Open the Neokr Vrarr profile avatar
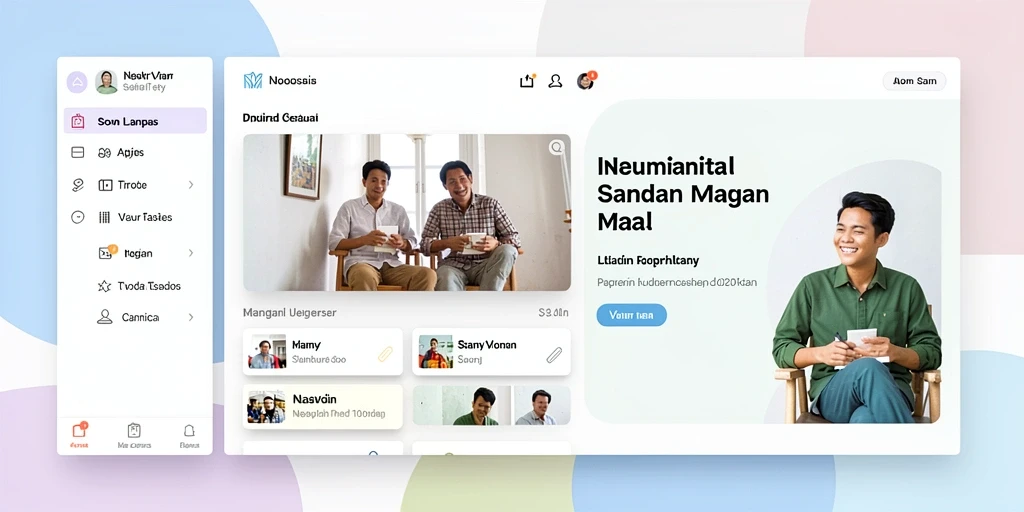This screenshot has width=1024, height=512. pos(106,82)
